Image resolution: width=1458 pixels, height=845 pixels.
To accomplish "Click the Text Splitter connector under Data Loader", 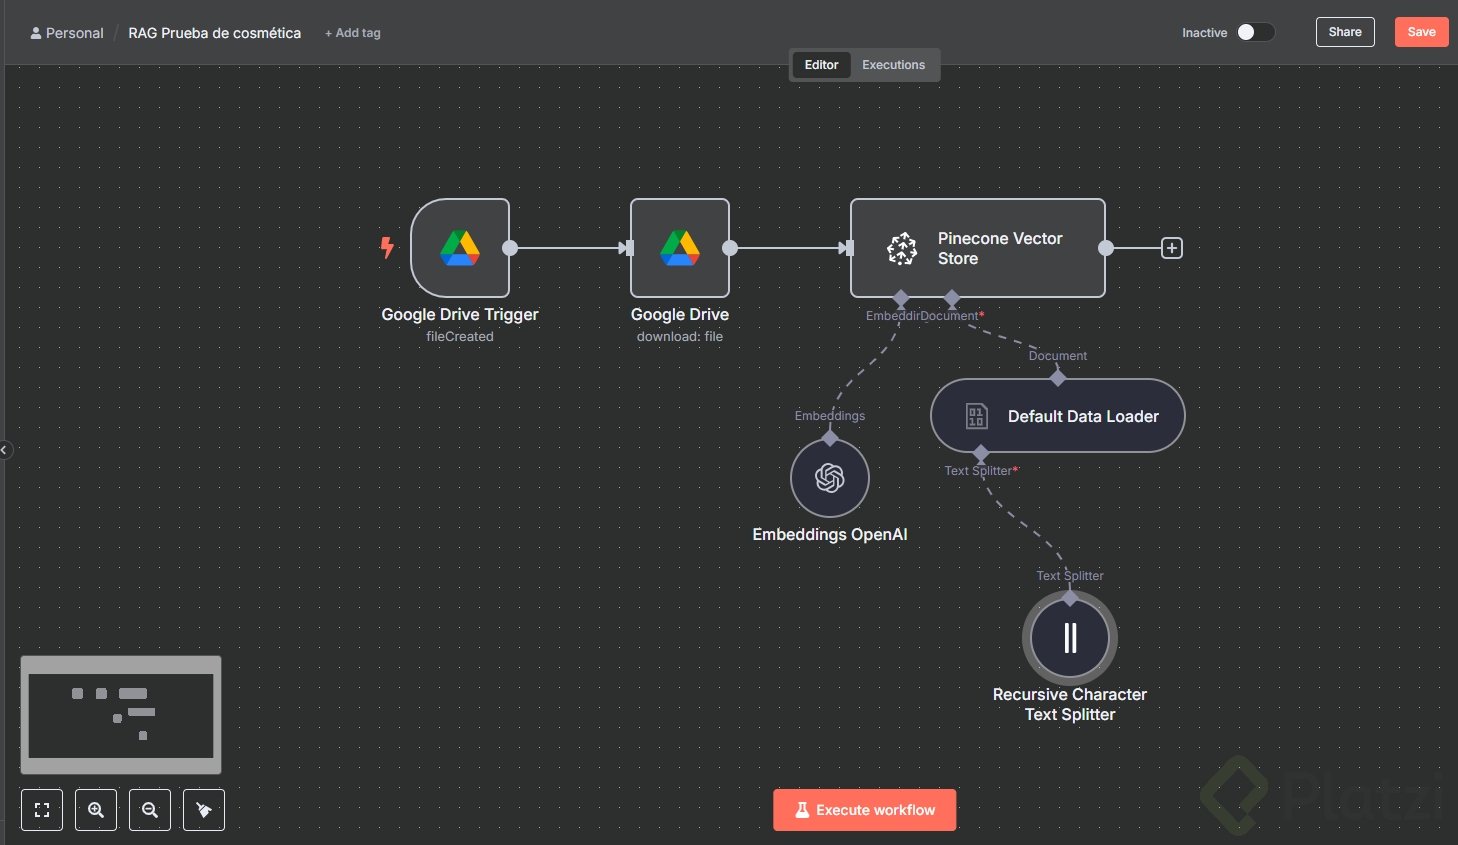I will click(x=981, y=453).
